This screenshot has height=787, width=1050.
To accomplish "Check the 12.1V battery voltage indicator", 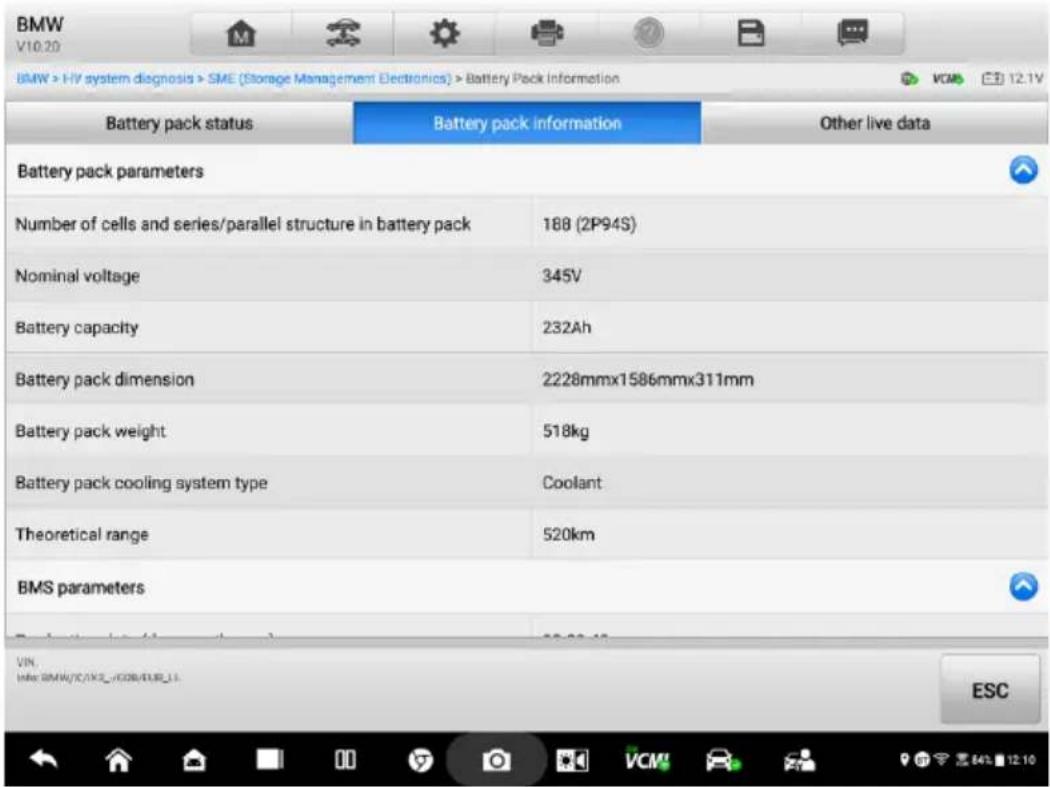I will tap(1012, 79).
